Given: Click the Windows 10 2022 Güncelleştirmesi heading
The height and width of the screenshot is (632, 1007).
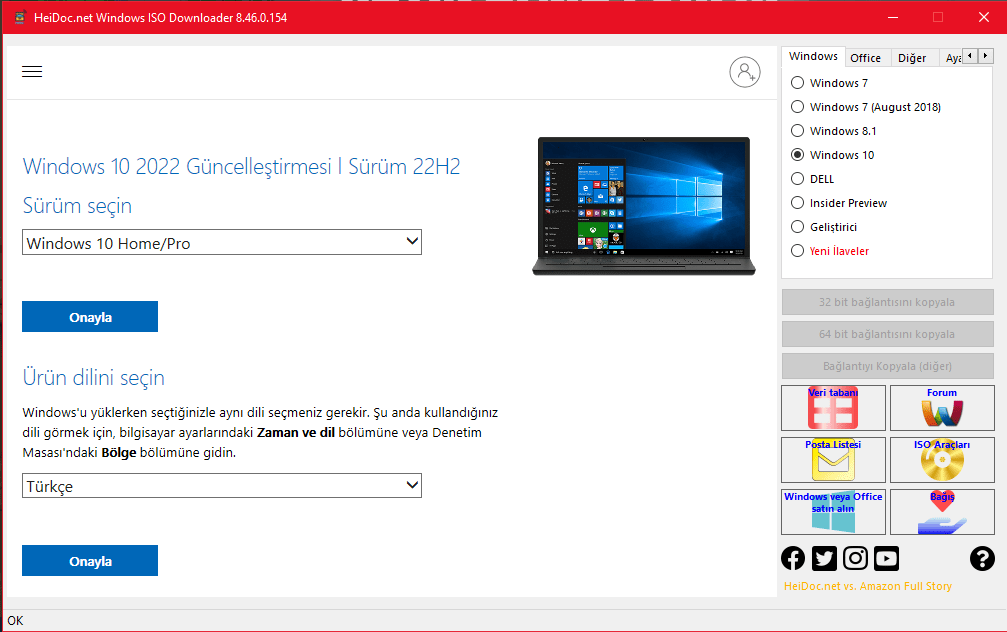Looking at the screenshot, I should (241, 166).
